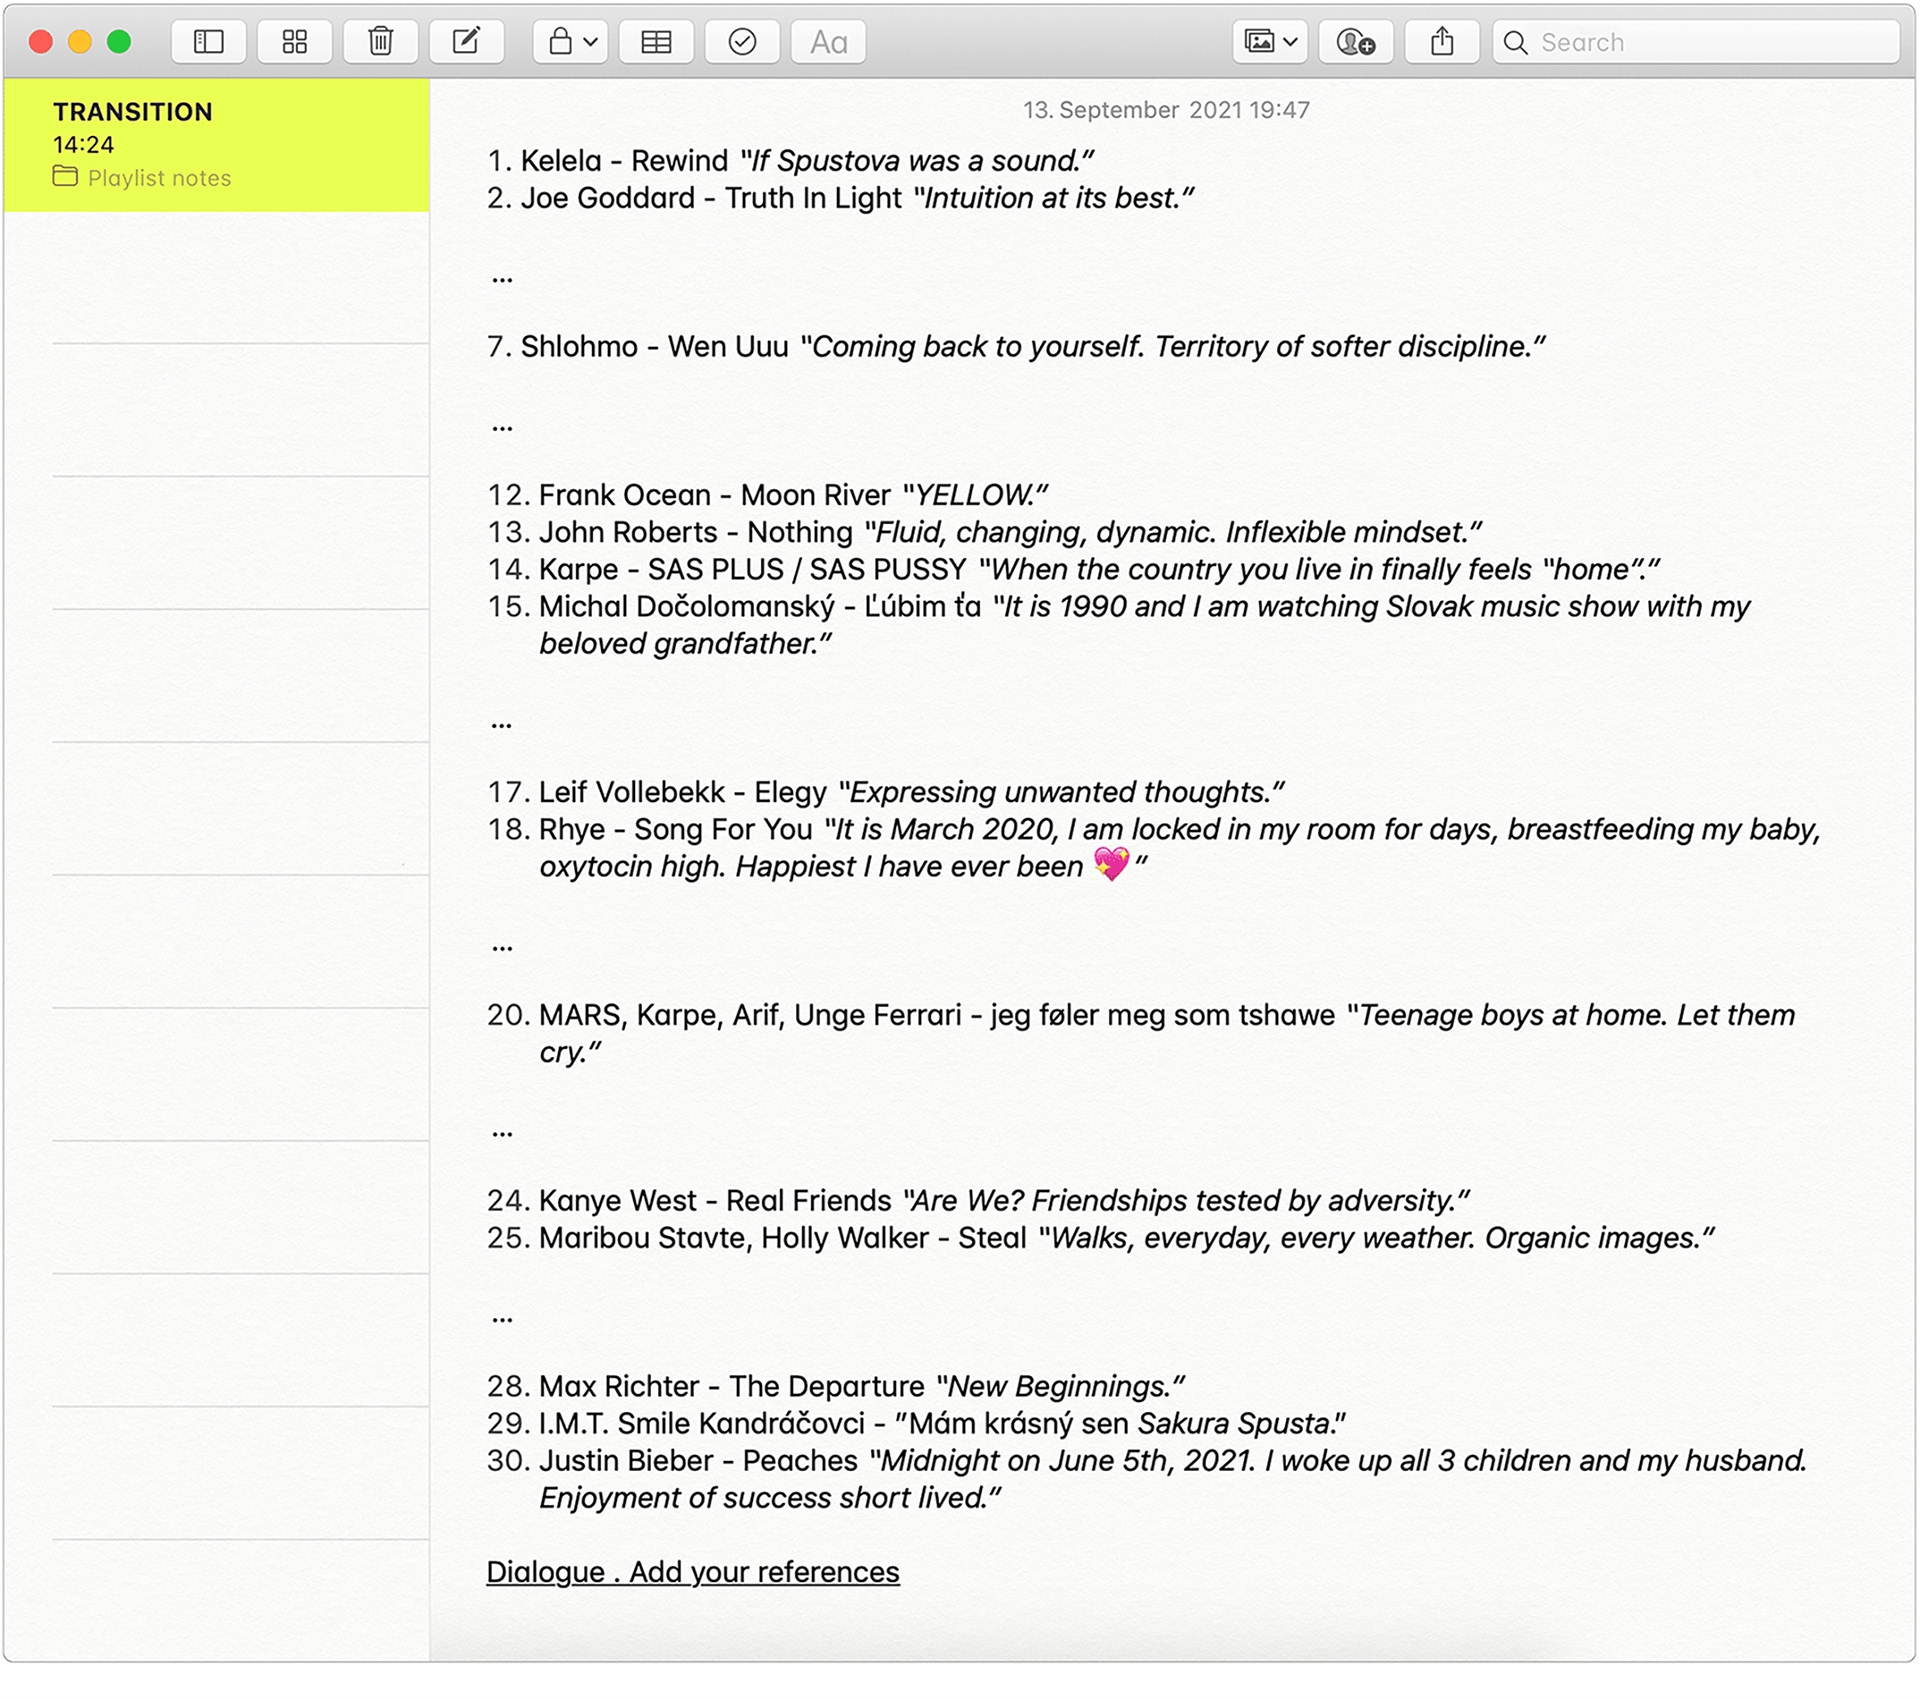Click the sparkling heart emoji
Viewport: 1920px width, 1699px height.
tap(1111, 863)
